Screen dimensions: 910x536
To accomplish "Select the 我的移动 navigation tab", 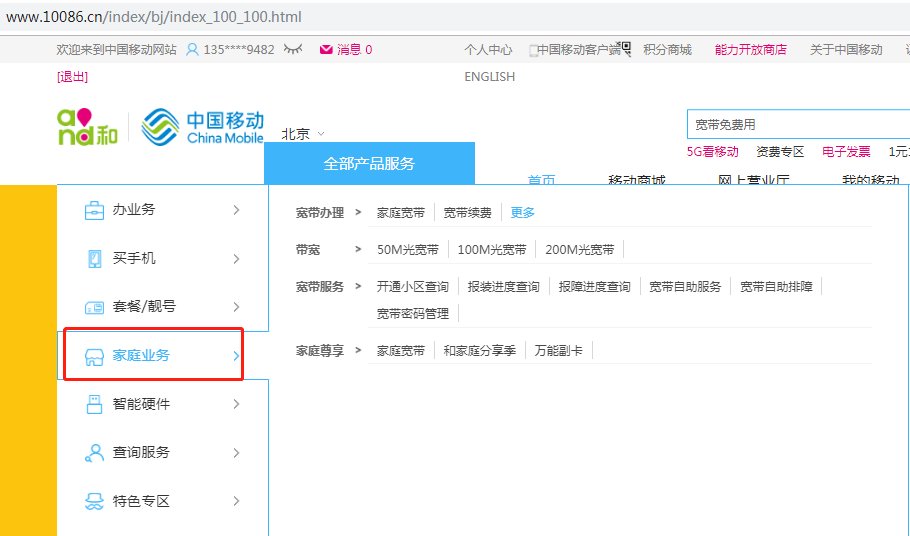I will coord(871,180).
